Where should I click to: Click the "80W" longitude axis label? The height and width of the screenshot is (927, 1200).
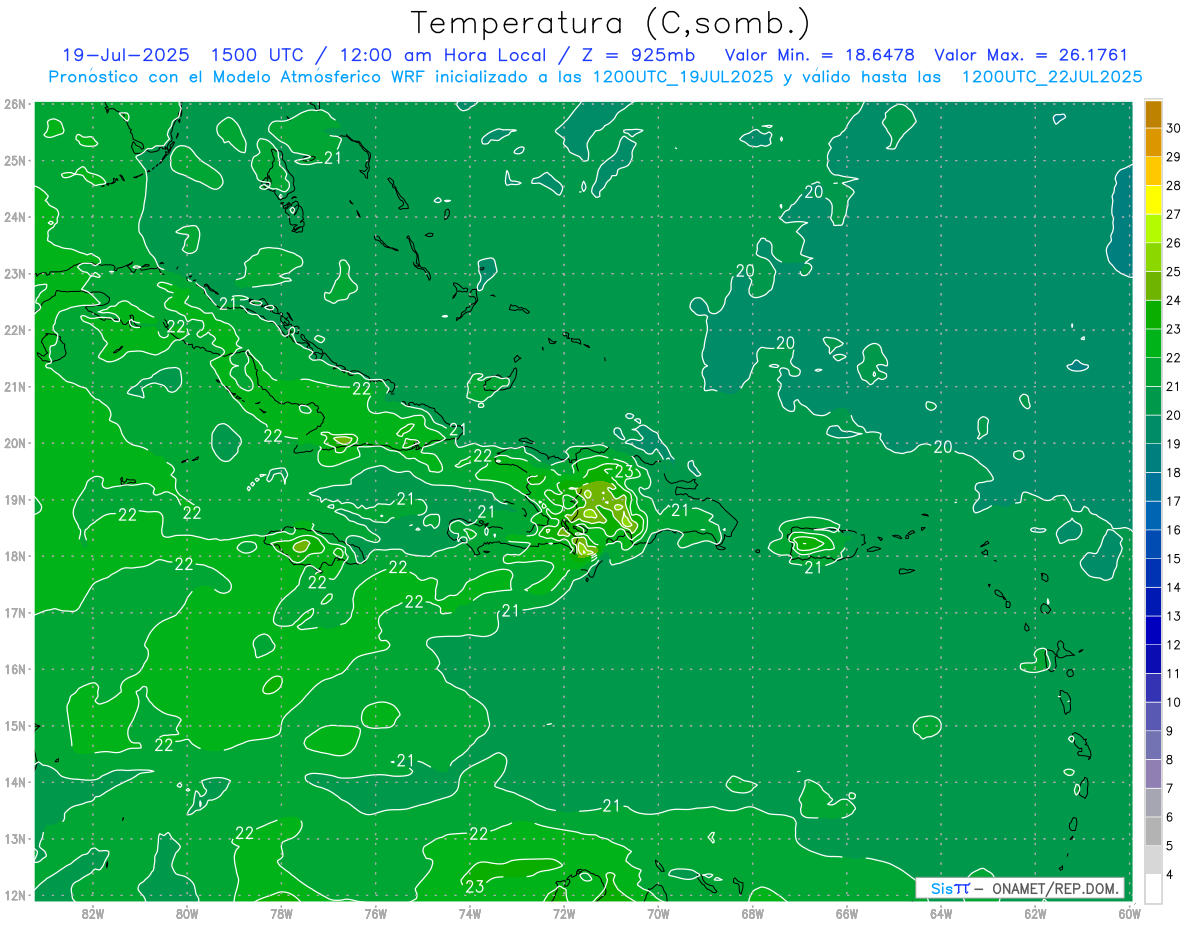[x=186, y=912]
